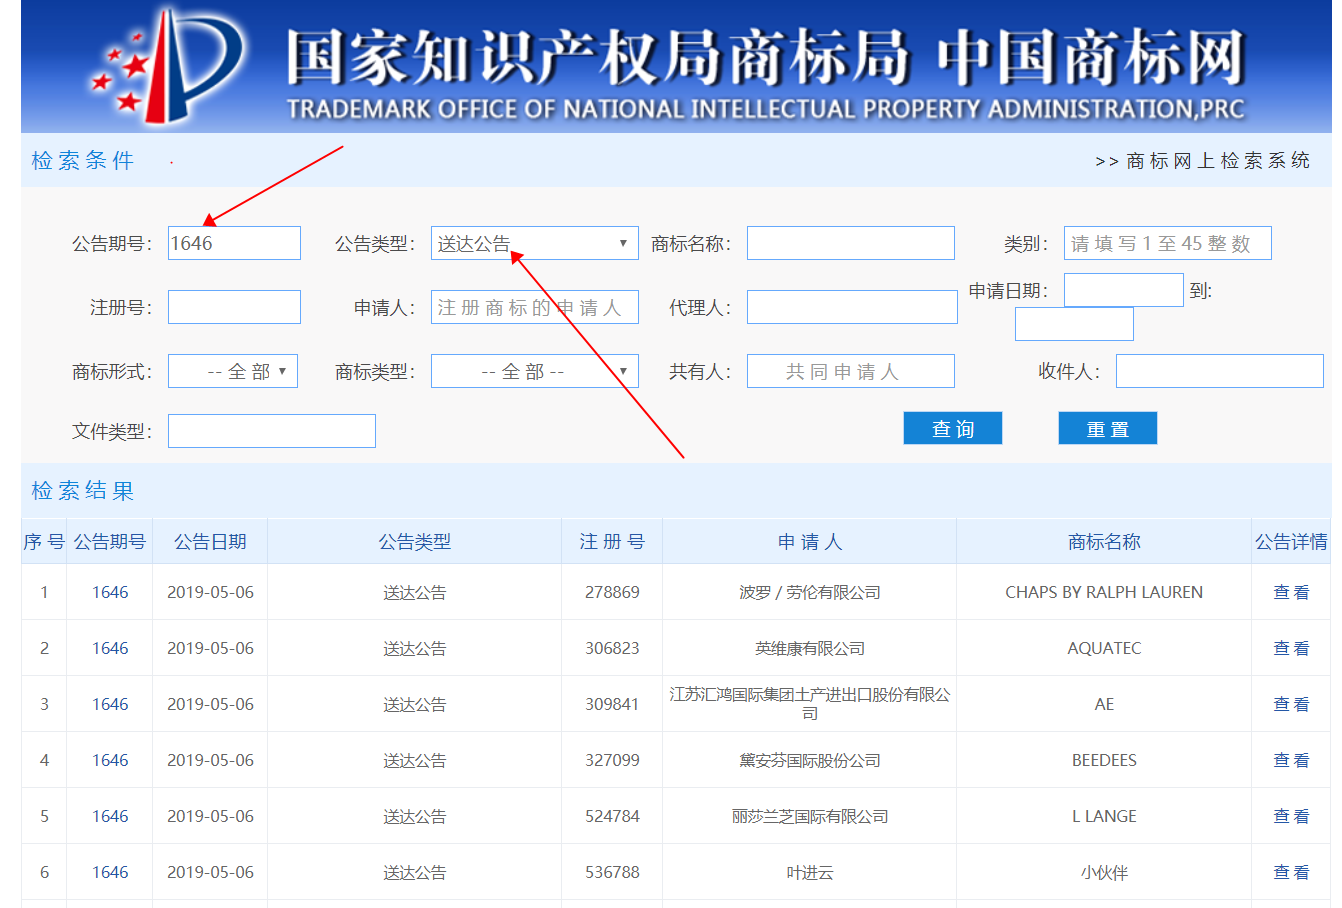Focus the 商标名称 input field
1342x908 pixels.
pos(851,243)
